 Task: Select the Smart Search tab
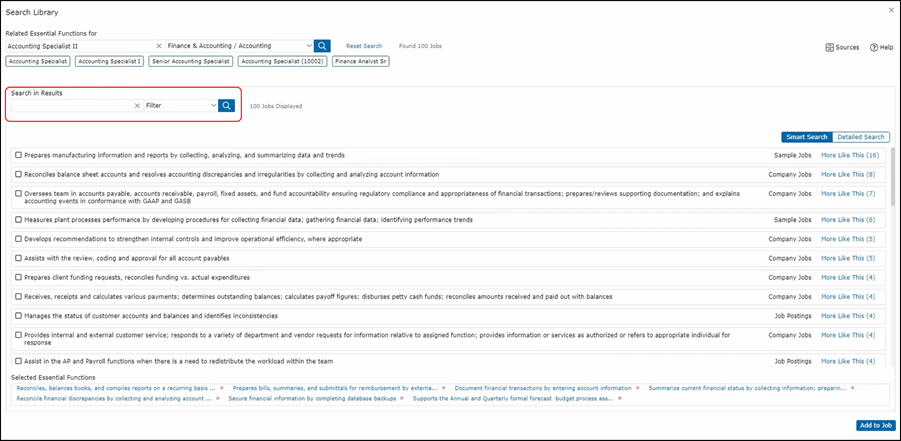[807, 137]
